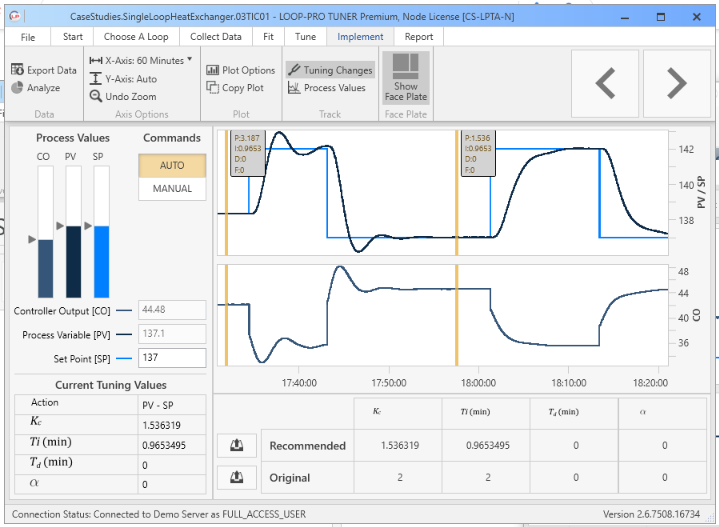The image size is (719, 527).
Task: Go to previous step with left arrow
Action: coord(605,83)
